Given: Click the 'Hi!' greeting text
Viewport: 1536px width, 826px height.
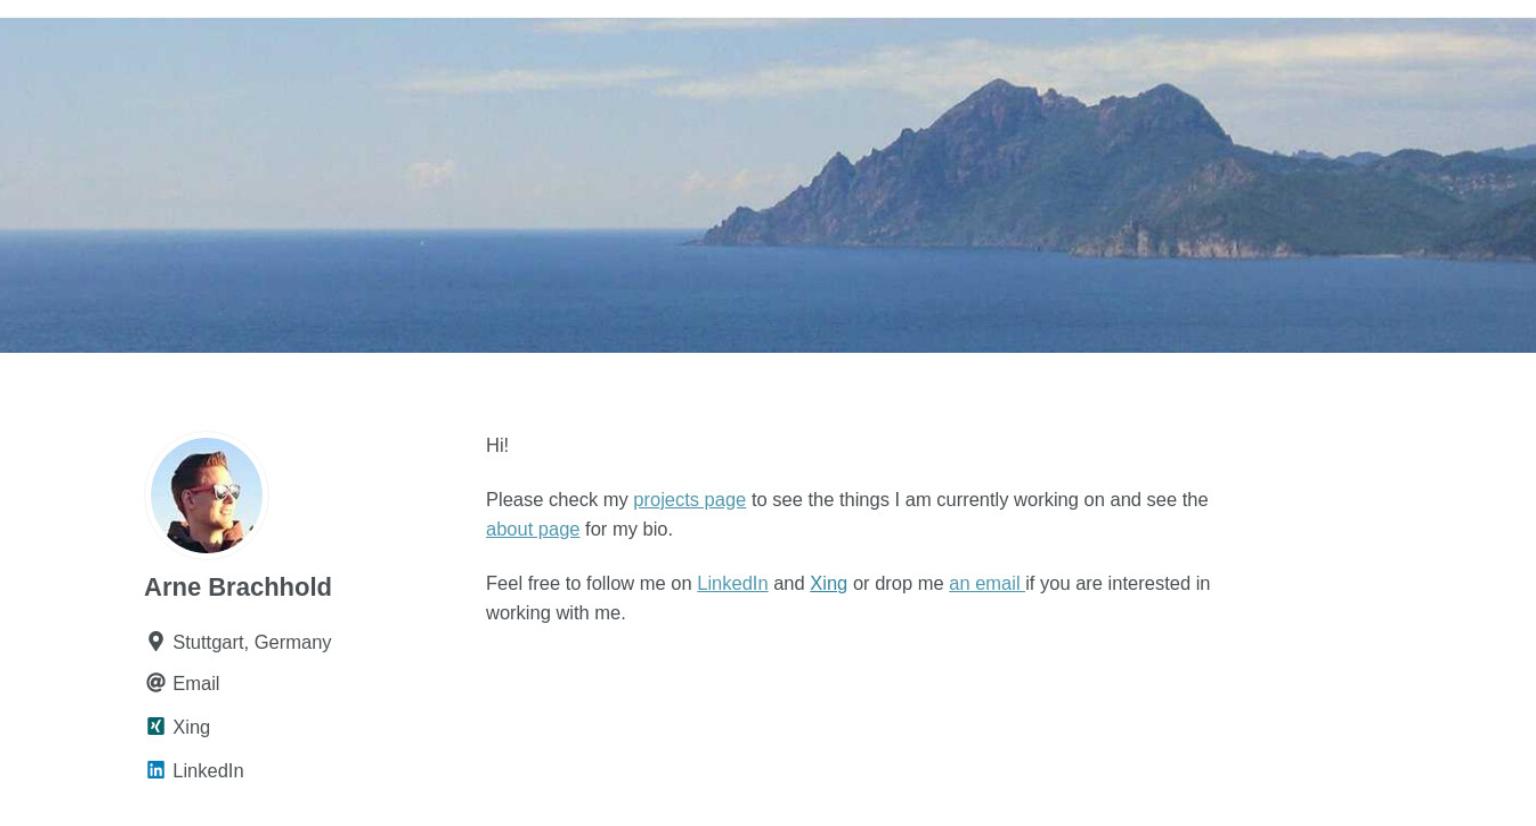Looking at the screenshot, I should (497, 445).
